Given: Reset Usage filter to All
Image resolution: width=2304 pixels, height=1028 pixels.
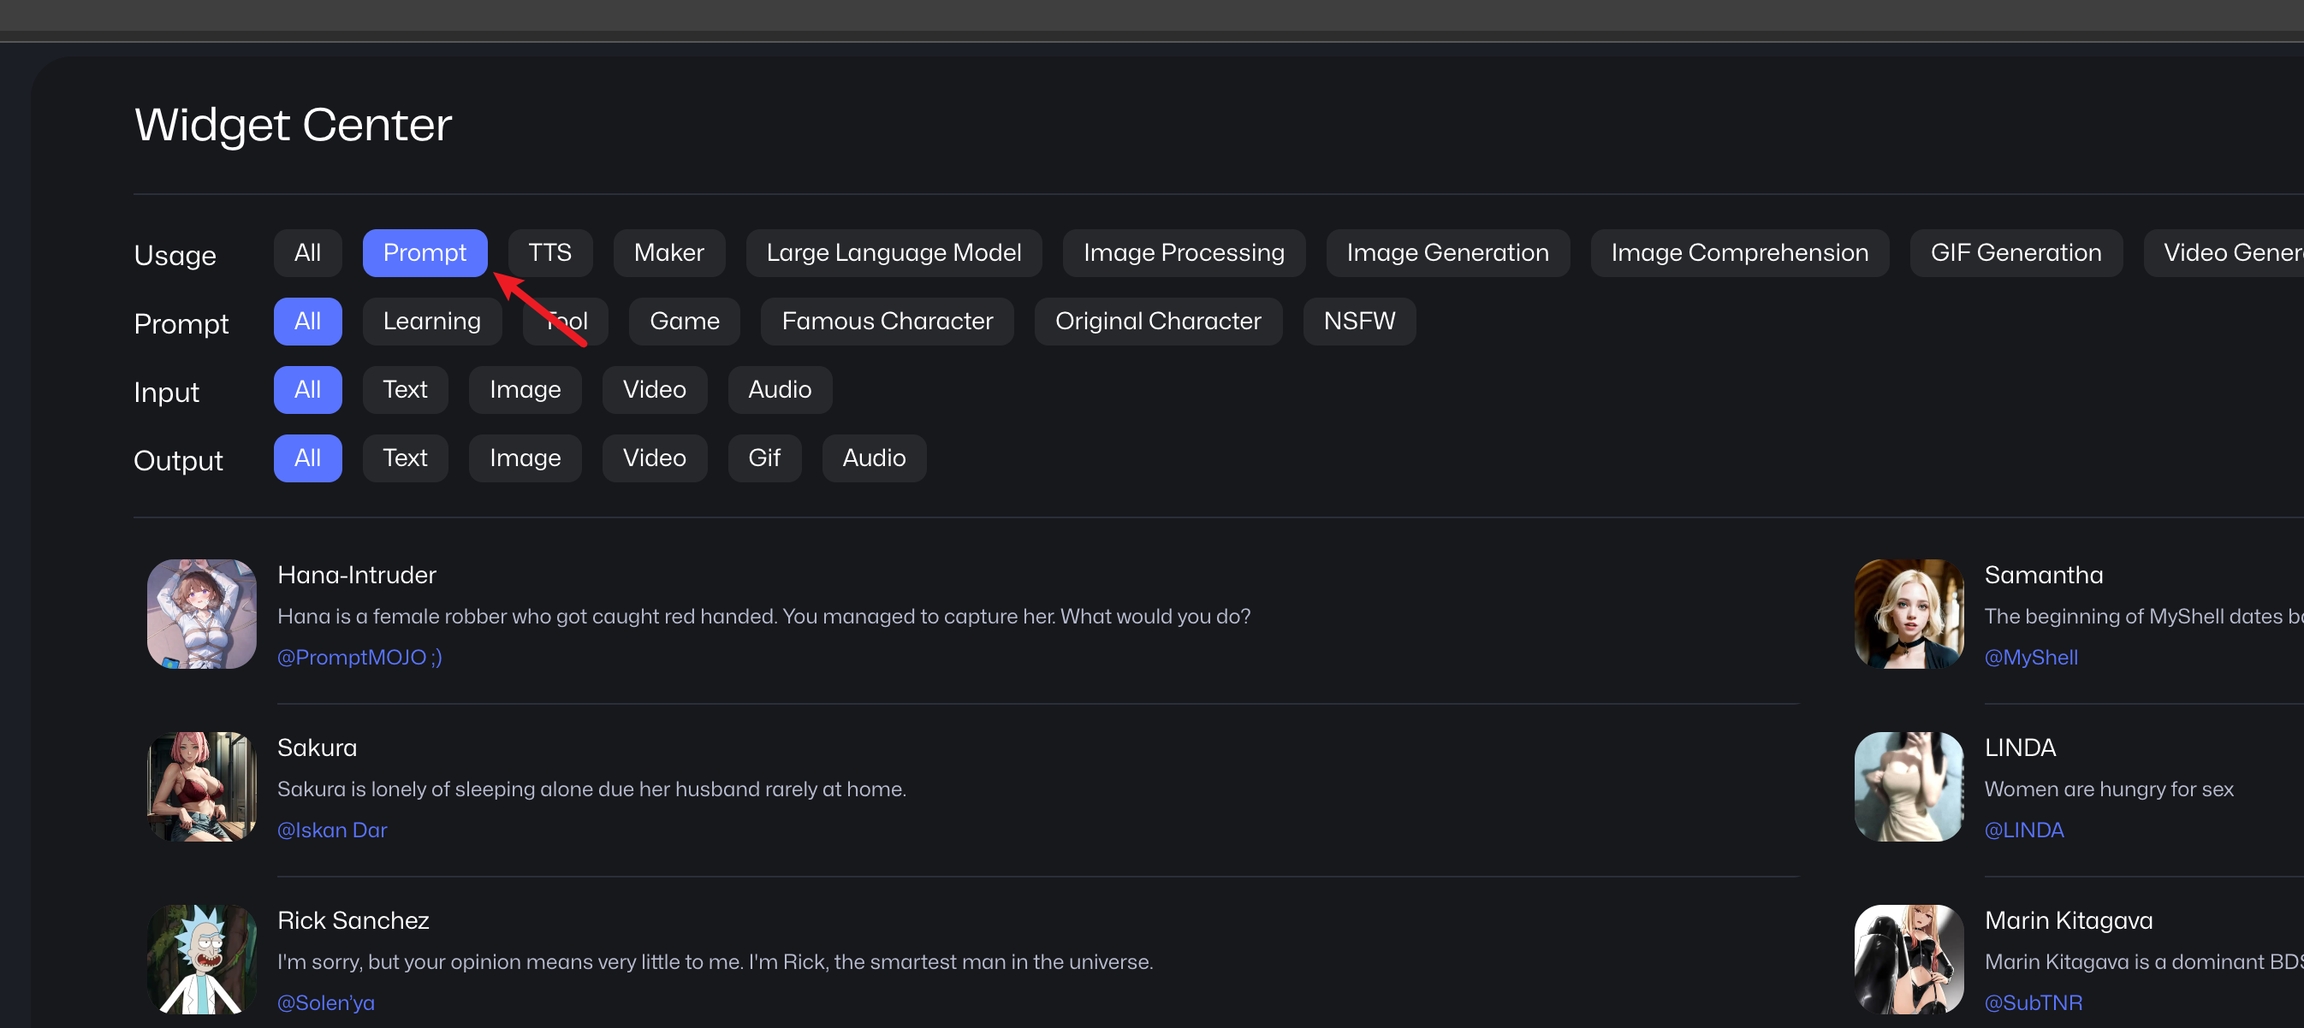Looking at the screenshot, I should (307, 253).
